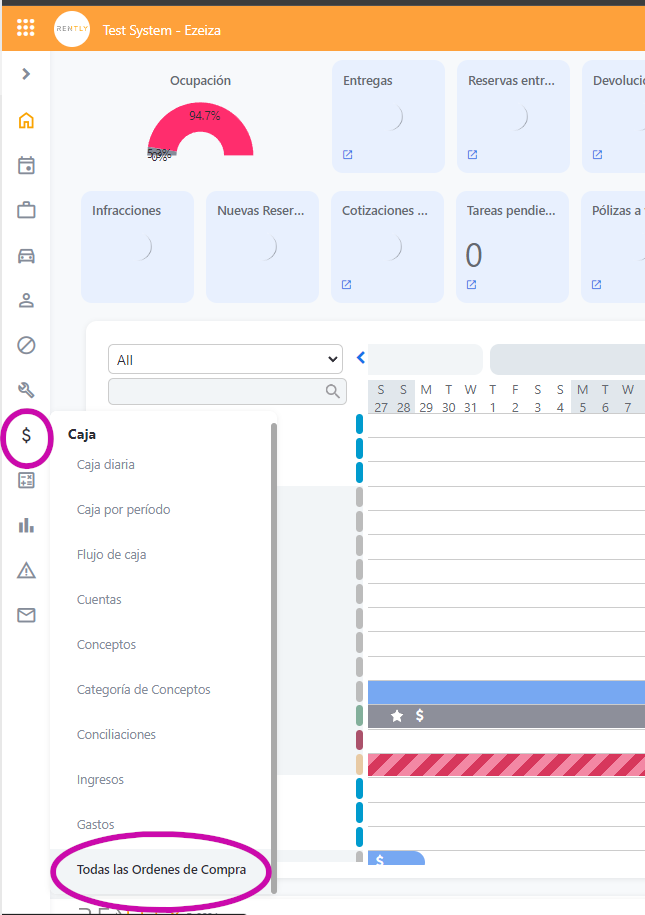Click the person customers icon

(x=26, y=300)
